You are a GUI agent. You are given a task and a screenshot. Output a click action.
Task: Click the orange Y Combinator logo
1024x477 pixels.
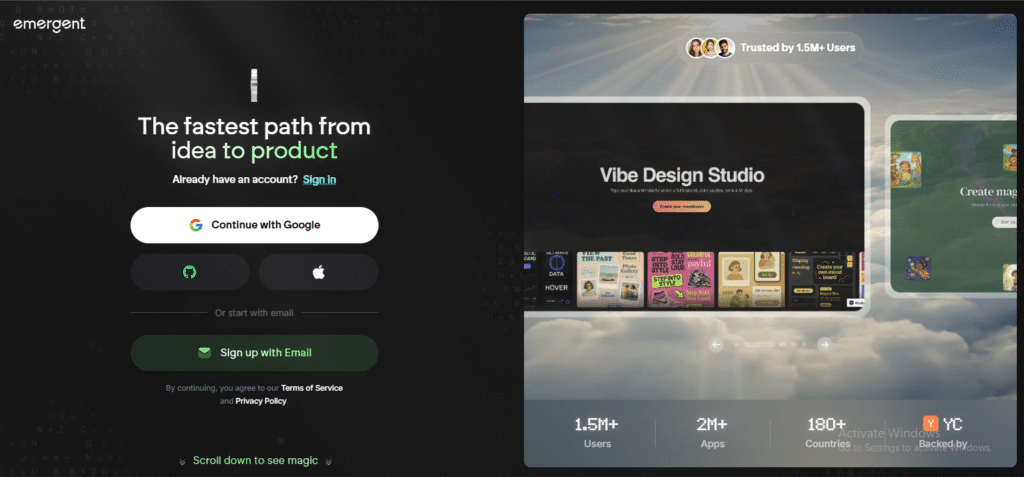point(930,424)
